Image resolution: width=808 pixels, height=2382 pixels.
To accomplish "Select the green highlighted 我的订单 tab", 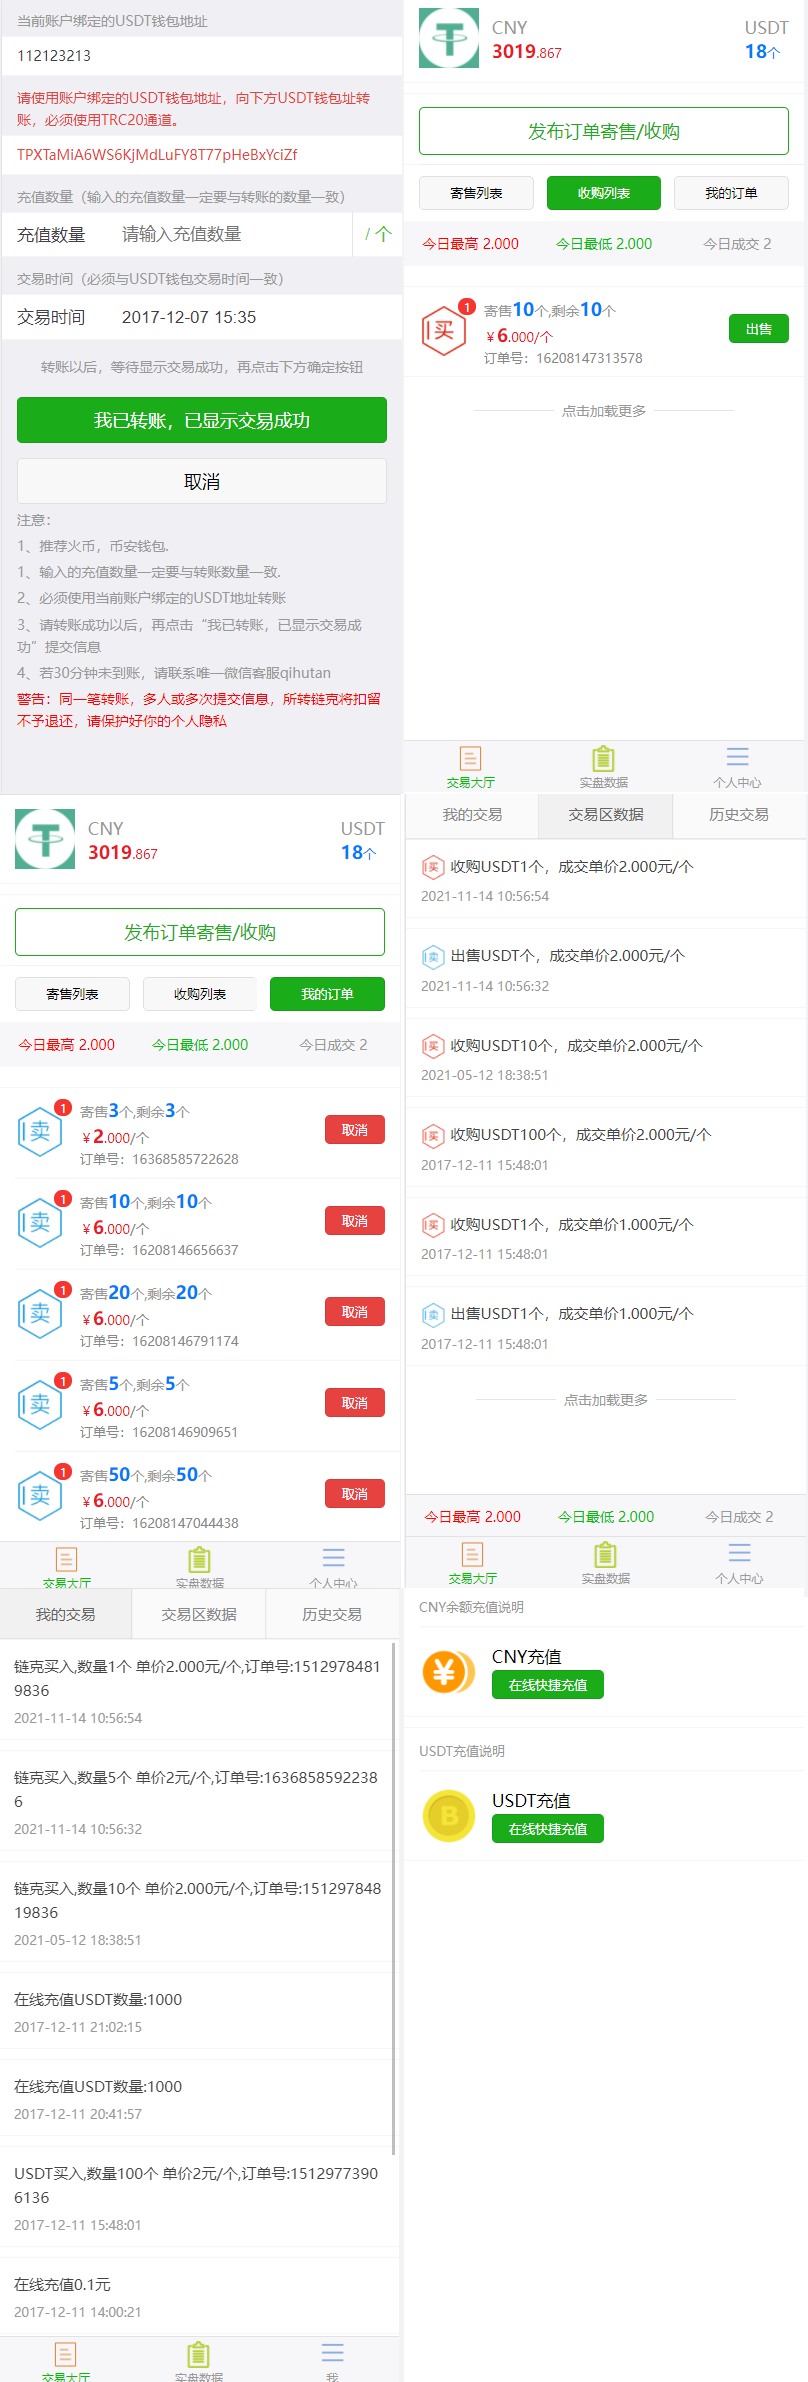I will click(x=327, y=994).
